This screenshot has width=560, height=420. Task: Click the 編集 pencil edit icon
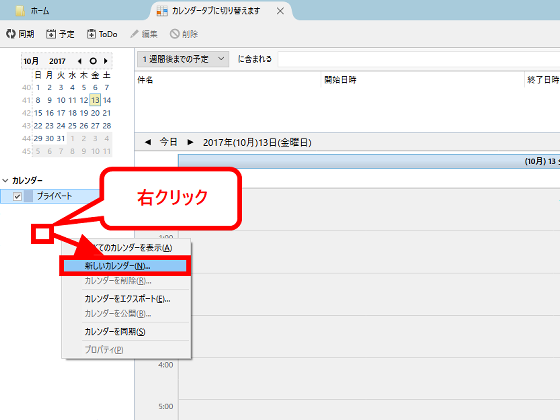134,34
